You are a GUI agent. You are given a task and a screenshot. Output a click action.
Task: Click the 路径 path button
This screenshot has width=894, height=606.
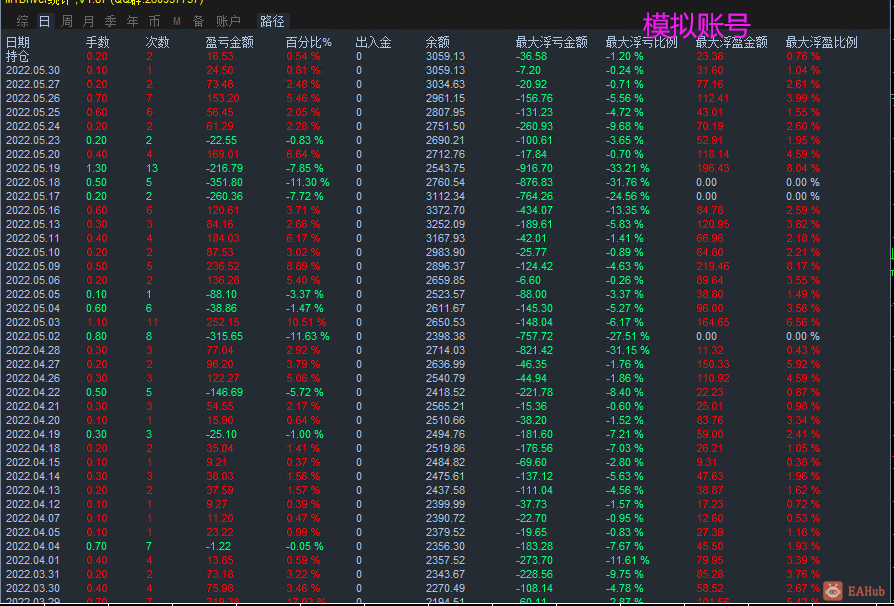click(273, 21)
